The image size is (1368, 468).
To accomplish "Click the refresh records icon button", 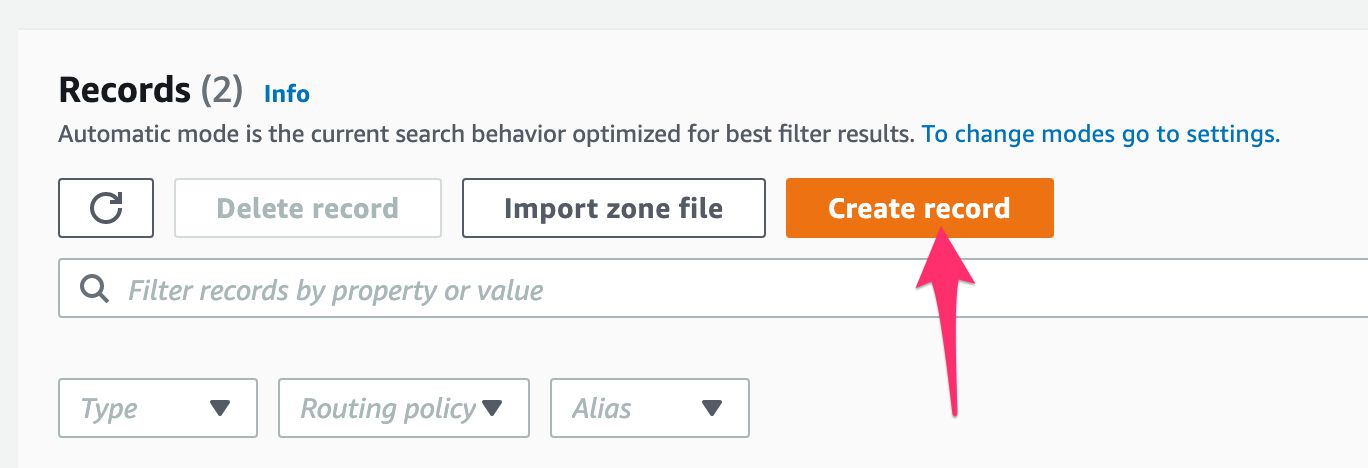I will (x=106, y=208).
